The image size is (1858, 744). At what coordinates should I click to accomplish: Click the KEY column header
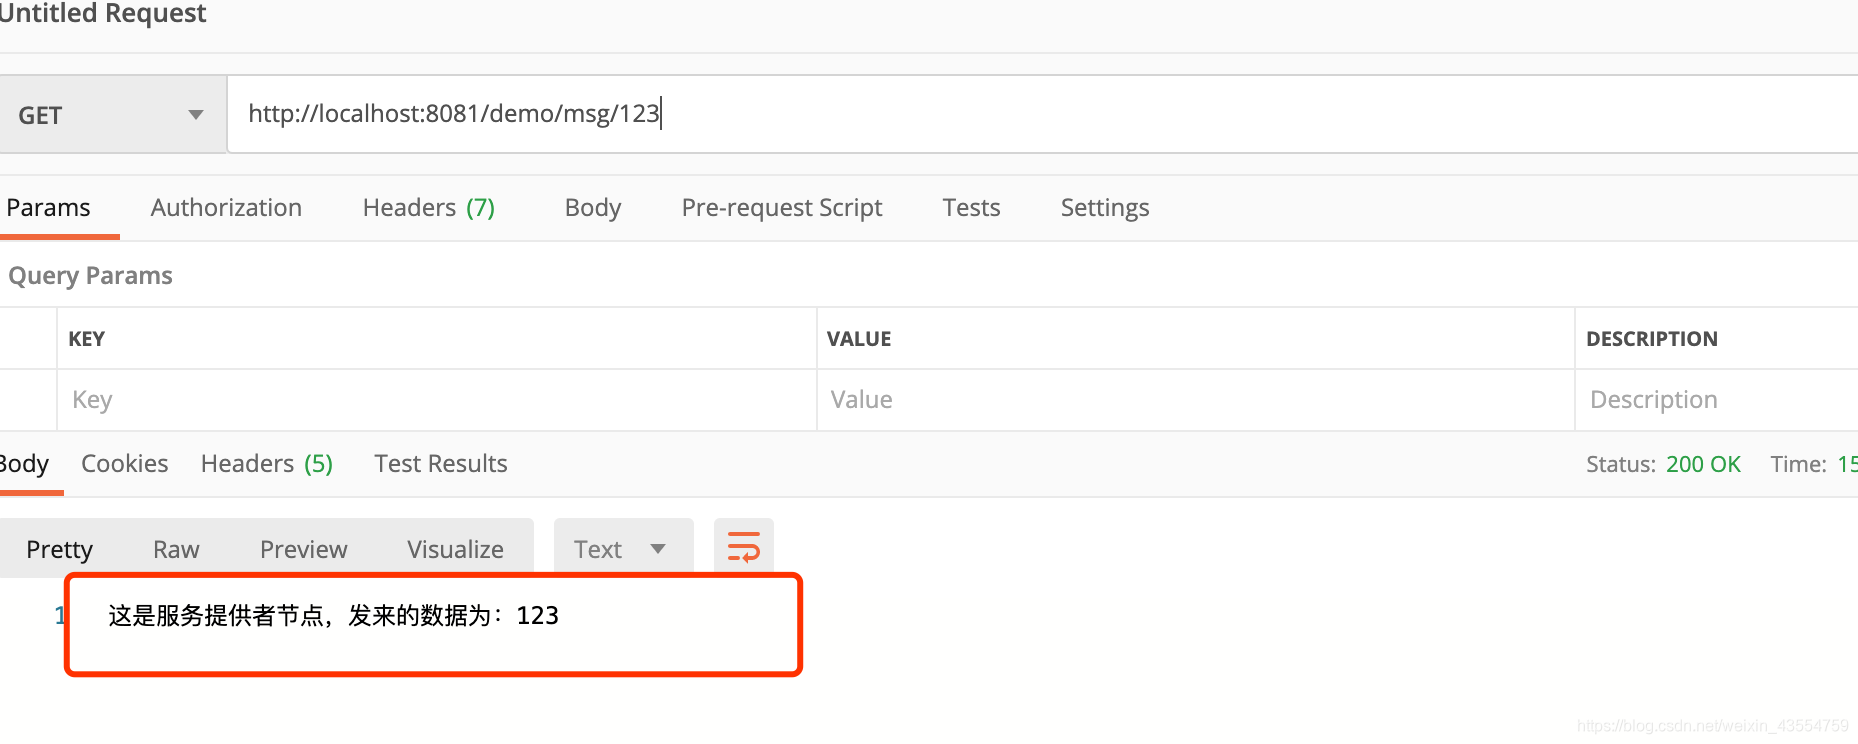pos(86,339)
